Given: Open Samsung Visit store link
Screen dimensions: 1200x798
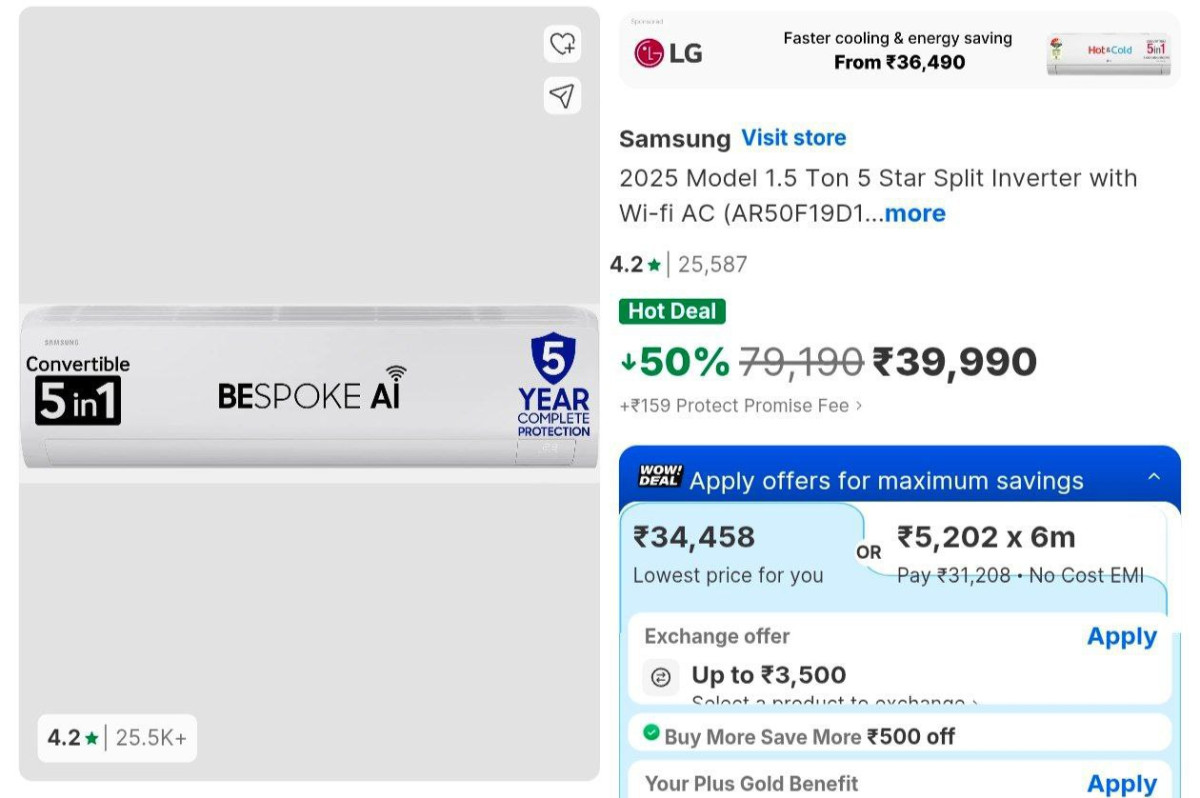Looking at the screenshot, I should [x=794, y=138].
